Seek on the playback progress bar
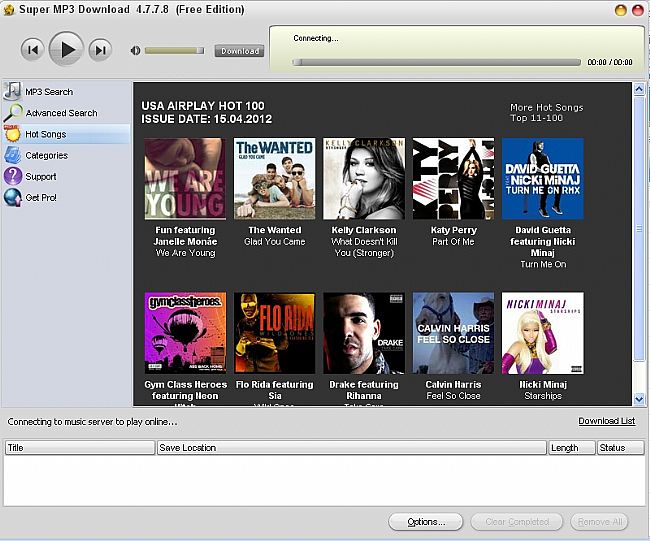 pos(437,62)
